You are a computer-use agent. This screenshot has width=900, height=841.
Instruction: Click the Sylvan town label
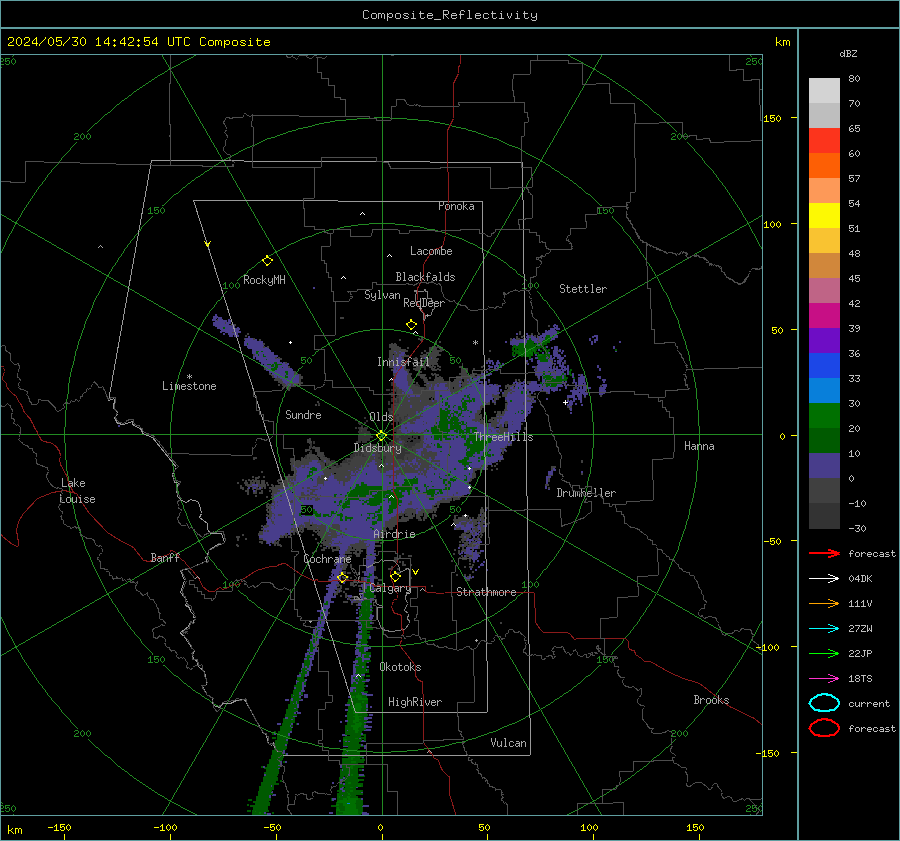[382, 295]
